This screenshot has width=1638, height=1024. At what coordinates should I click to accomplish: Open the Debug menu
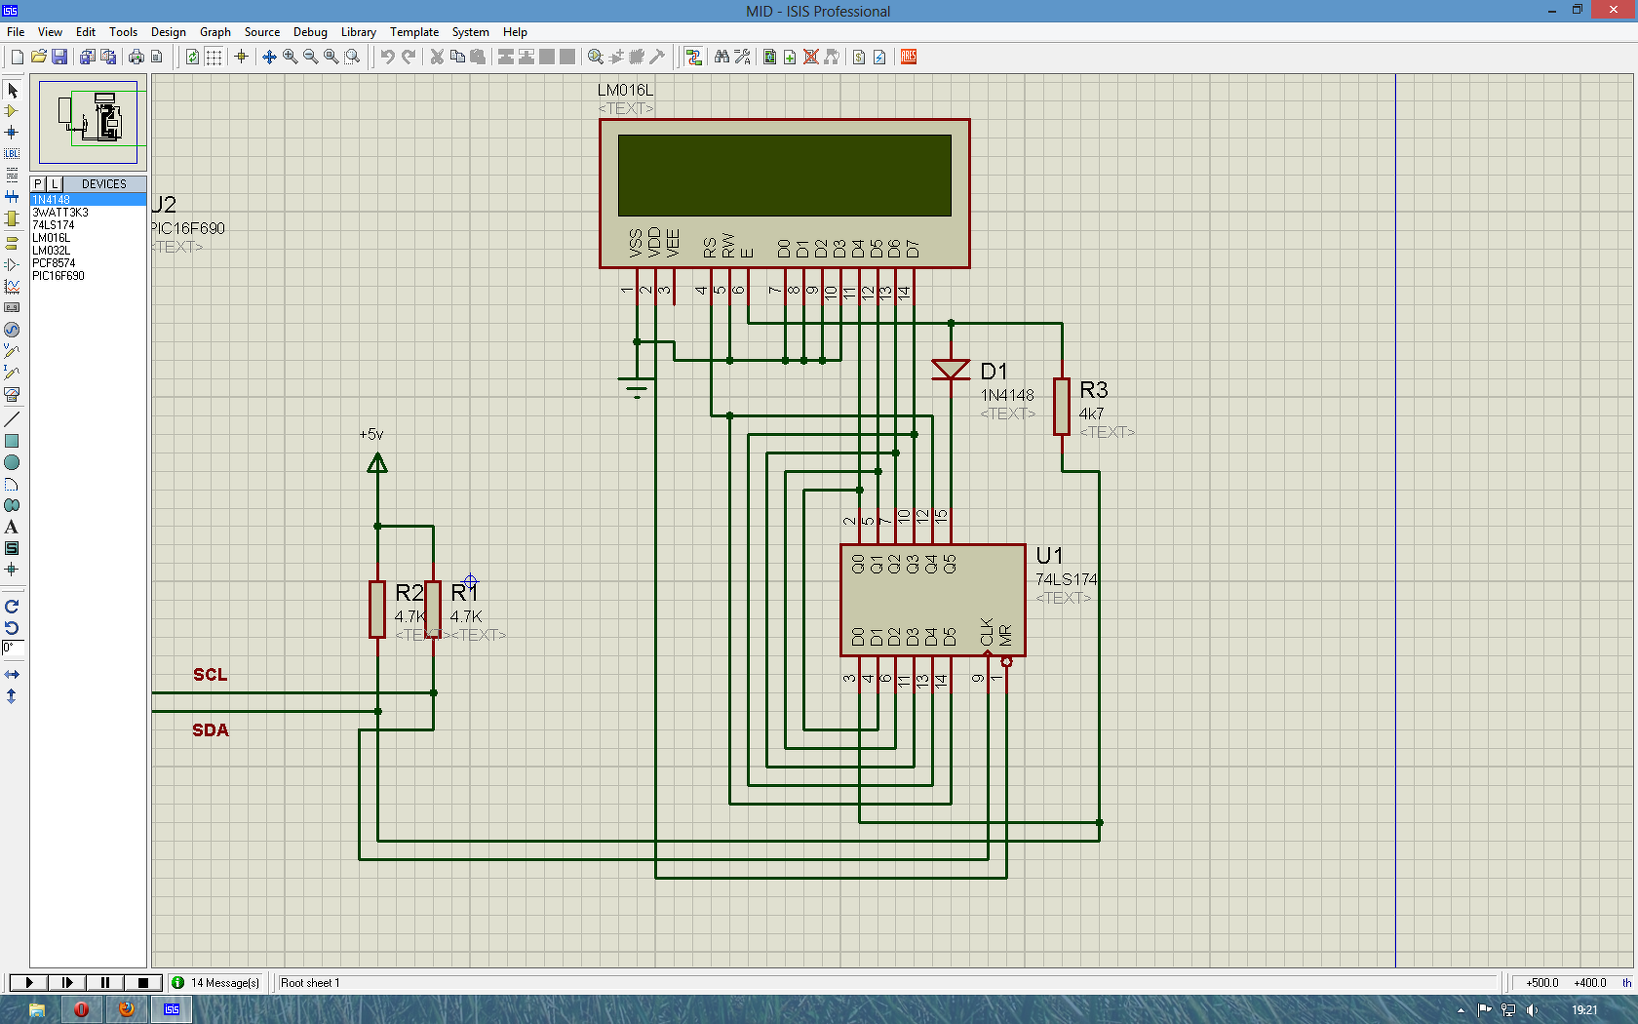pyautogui.click(x=310, y=32)
